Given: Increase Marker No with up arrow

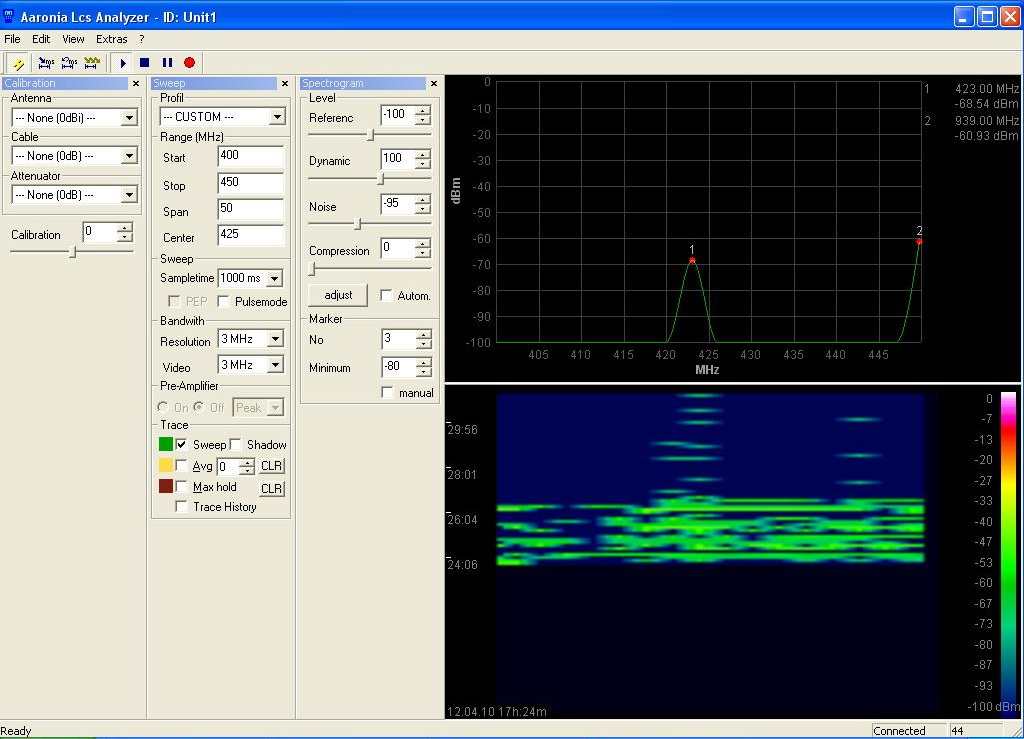Looking at the screenshot, I should coord(424,335).
